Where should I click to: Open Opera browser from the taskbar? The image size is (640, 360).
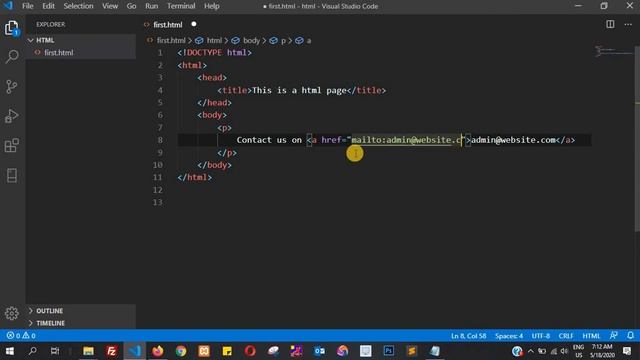250,351
